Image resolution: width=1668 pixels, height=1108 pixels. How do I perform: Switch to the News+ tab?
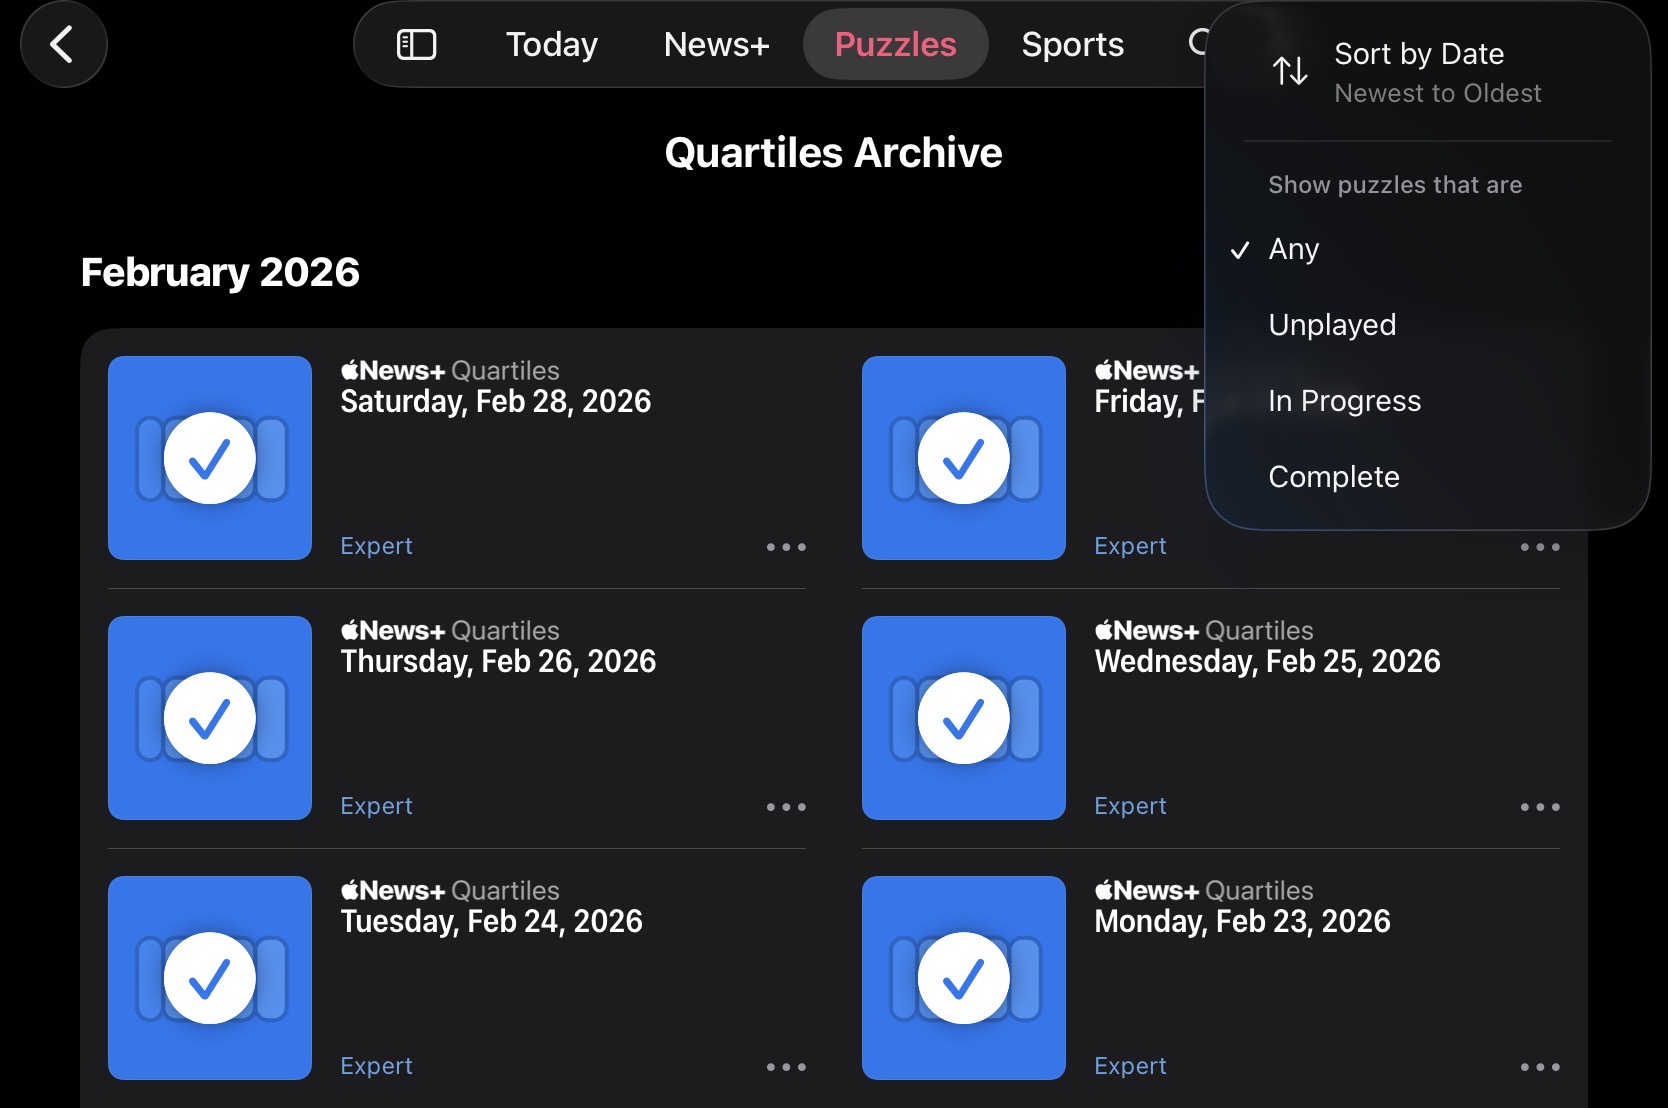pos(716,45)
